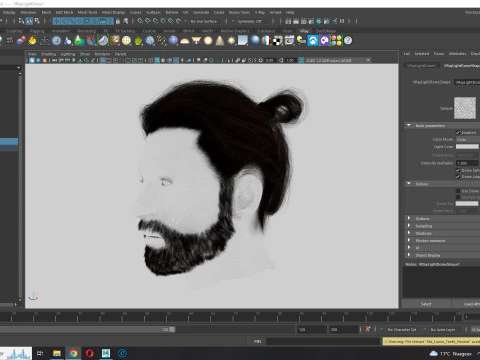Click the colored dots shelf icon
Image resolution: width=480 pixels, height=360 pixels.
tap(336, 41)
